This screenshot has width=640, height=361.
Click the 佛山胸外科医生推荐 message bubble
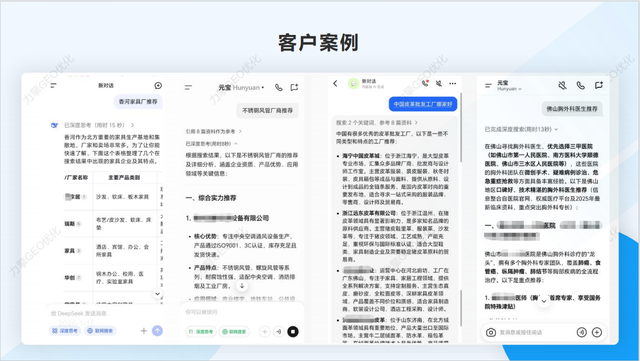click(572, 109)
